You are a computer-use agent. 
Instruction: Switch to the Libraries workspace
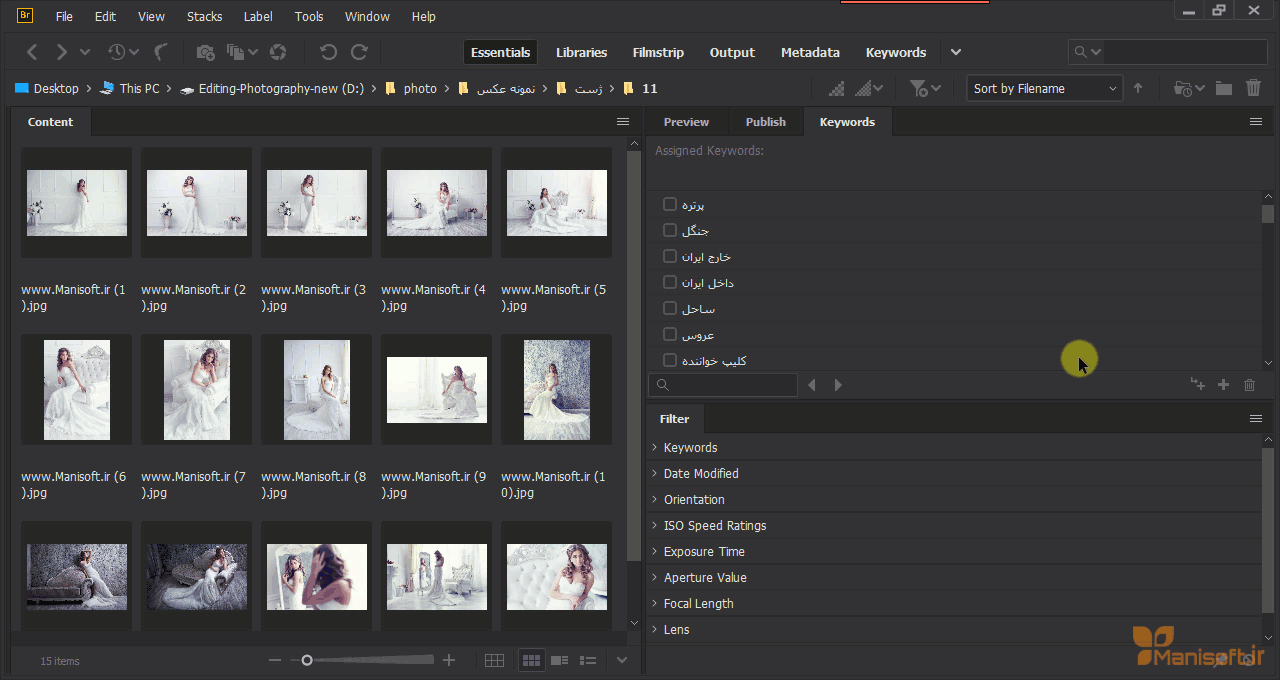pyautogui.click(x=581, y=52)
